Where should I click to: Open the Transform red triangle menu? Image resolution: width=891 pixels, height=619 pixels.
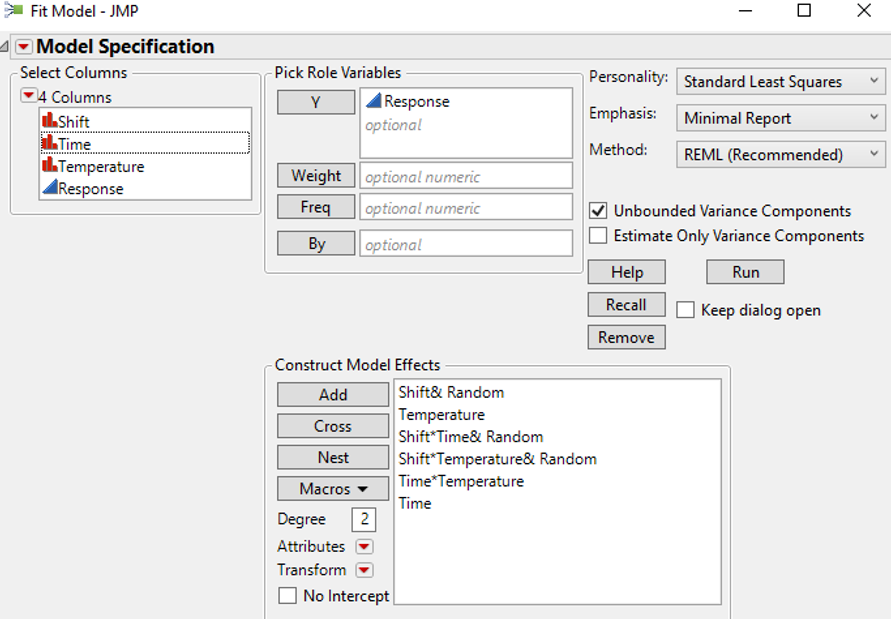tap(364, 570)
